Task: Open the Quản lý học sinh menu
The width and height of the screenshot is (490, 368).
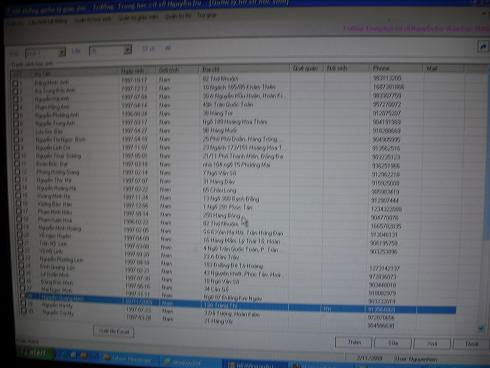Action: click(92, 19)
